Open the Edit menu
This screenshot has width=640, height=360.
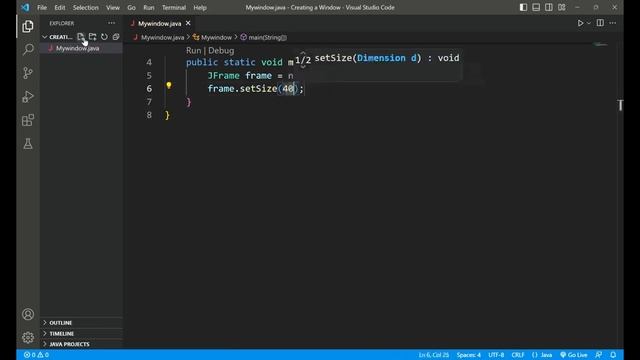pyautogui.click(x=60, y=7)
